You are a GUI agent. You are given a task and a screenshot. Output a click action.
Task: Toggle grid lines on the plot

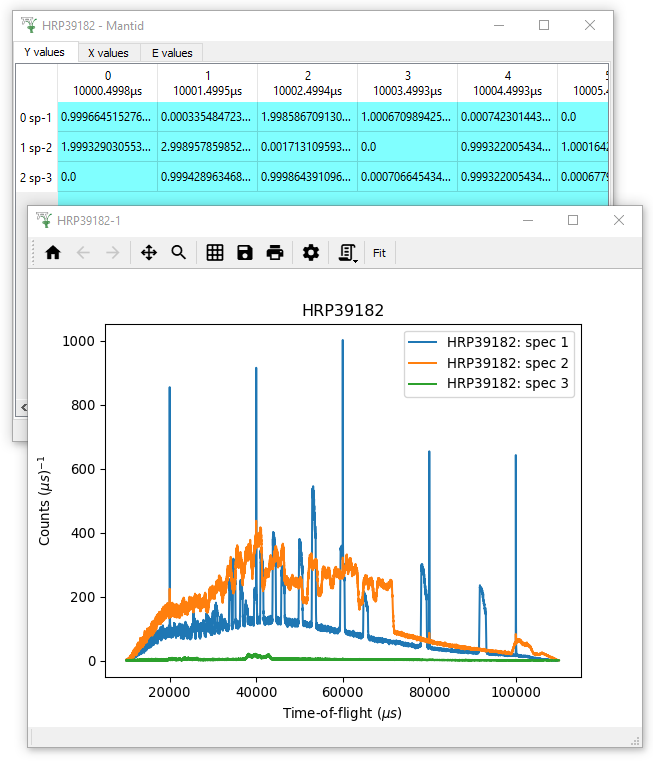pos(215,253)
